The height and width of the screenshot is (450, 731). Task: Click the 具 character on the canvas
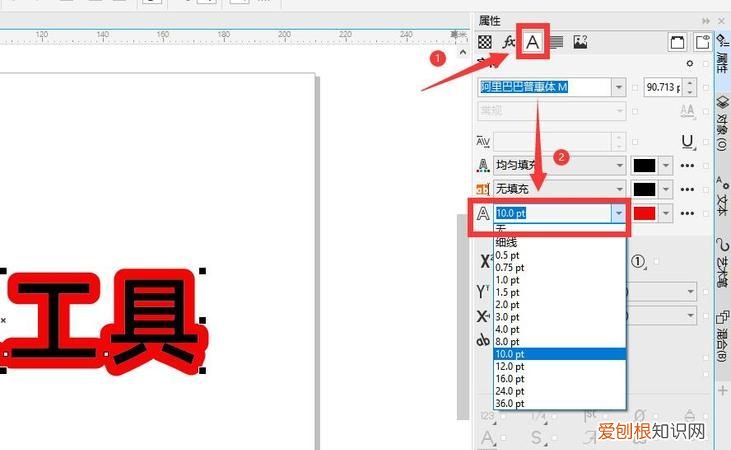pyautogui.click(x=155, y=322)
